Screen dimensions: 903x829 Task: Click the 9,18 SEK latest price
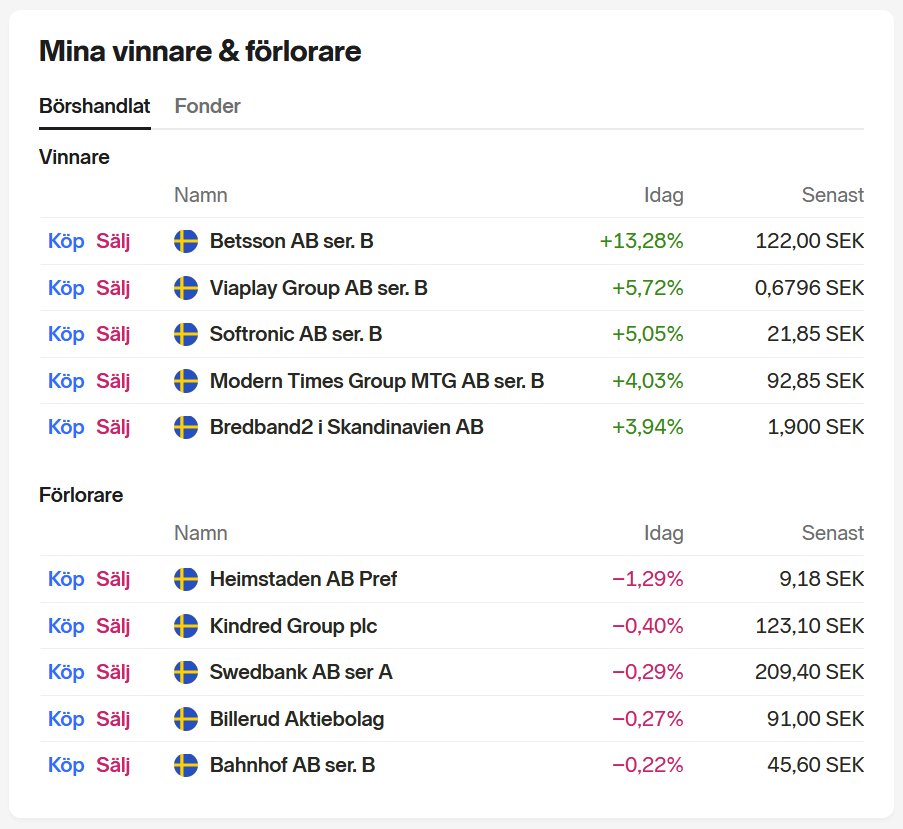(x=822, y=579)
